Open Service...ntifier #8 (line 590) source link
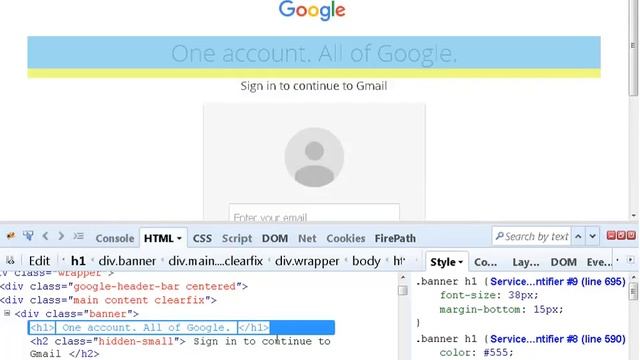The height and width of the screenshot is (360, 640). [x=558, y=339]
